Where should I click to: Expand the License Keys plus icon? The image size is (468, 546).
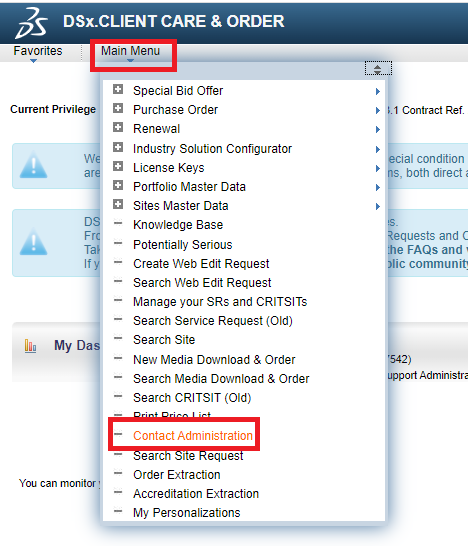(x=118, y=166)
